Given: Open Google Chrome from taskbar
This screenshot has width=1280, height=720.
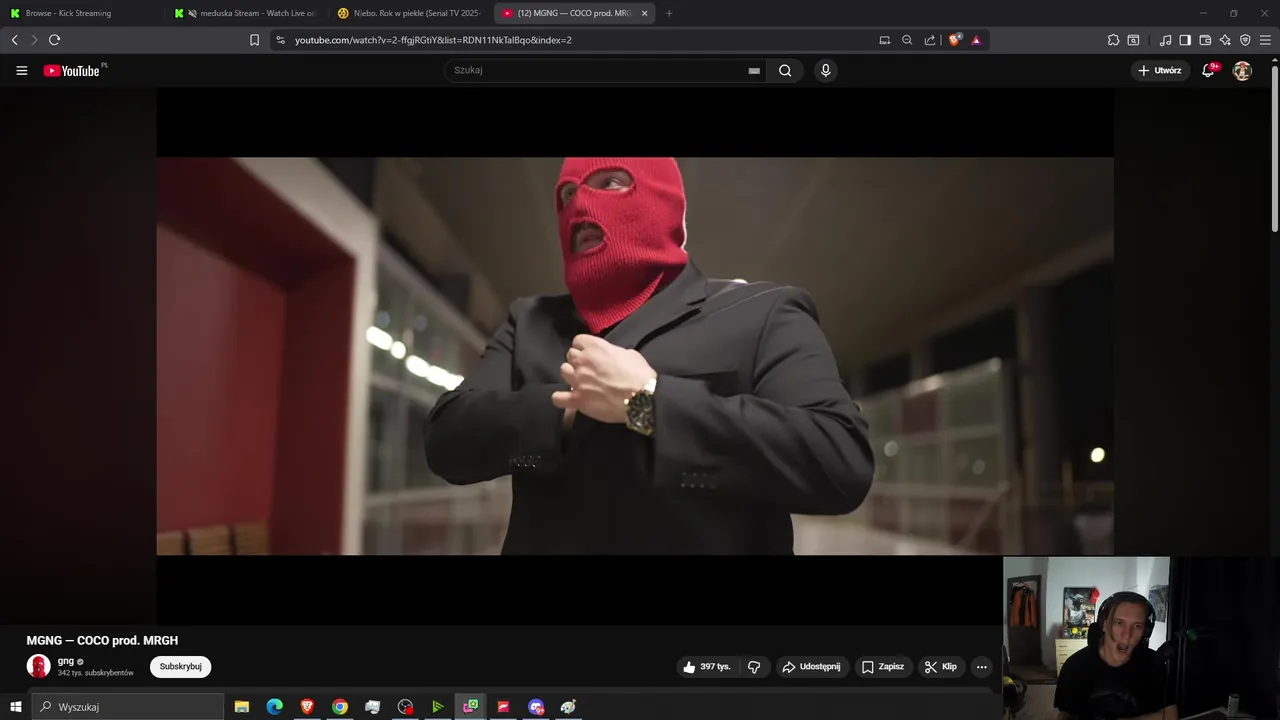Looking at the screenshot, I should (x=340, y=707).
